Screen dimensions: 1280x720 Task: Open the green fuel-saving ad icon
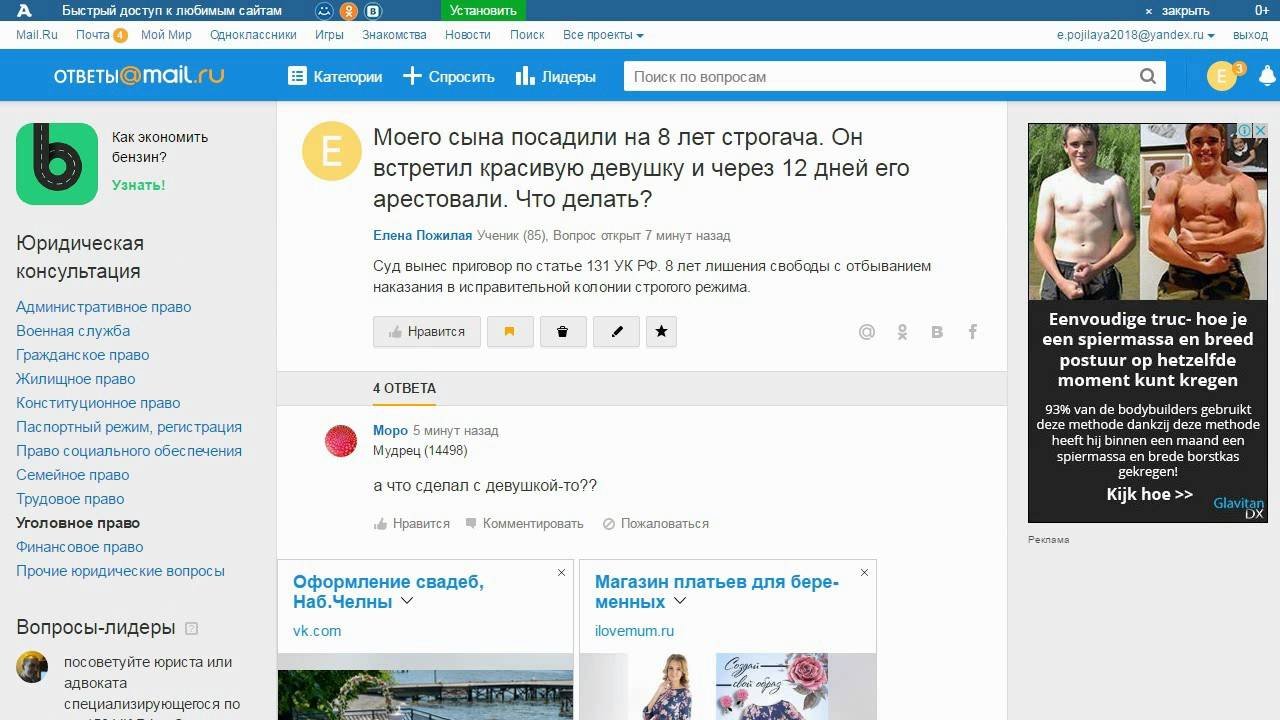click(x=57, y=164)
